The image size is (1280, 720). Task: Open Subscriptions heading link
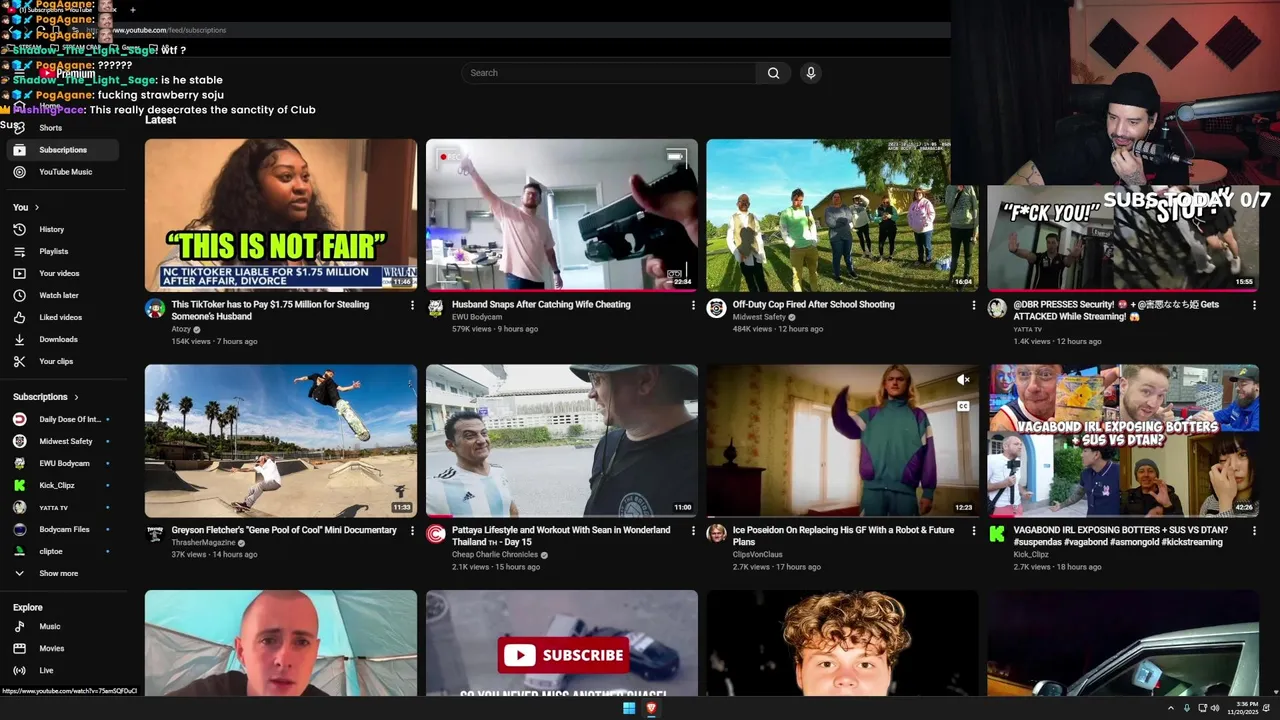46,397
